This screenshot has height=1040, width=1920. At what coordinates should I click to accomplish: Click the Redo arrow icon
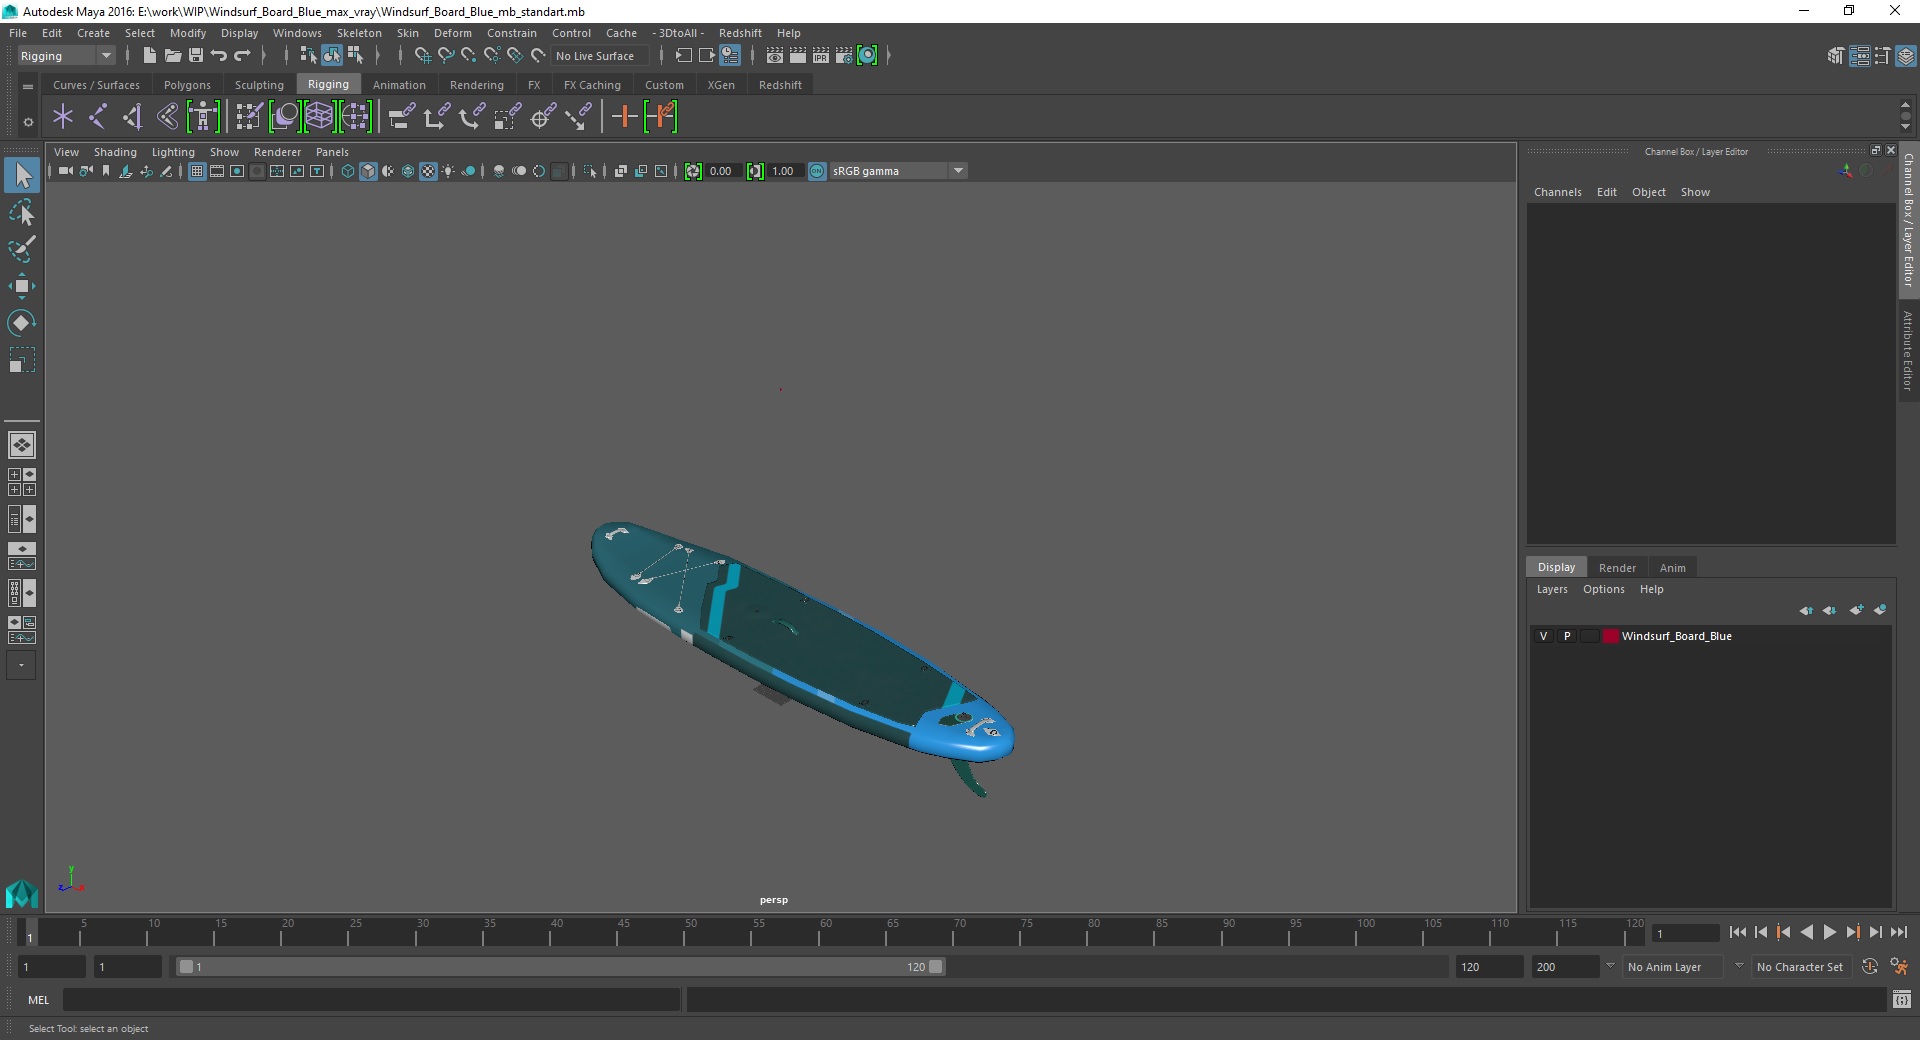coord(242,56)
